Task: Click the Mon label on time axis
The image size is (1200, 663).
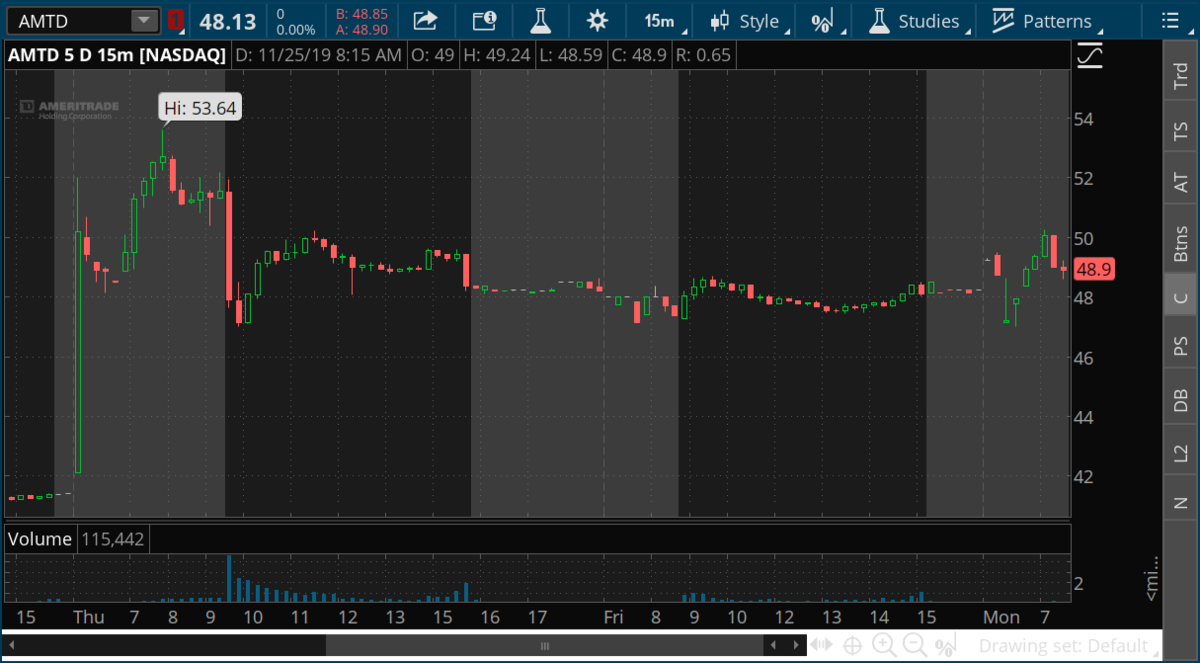Action: (x=1000, y=618)
